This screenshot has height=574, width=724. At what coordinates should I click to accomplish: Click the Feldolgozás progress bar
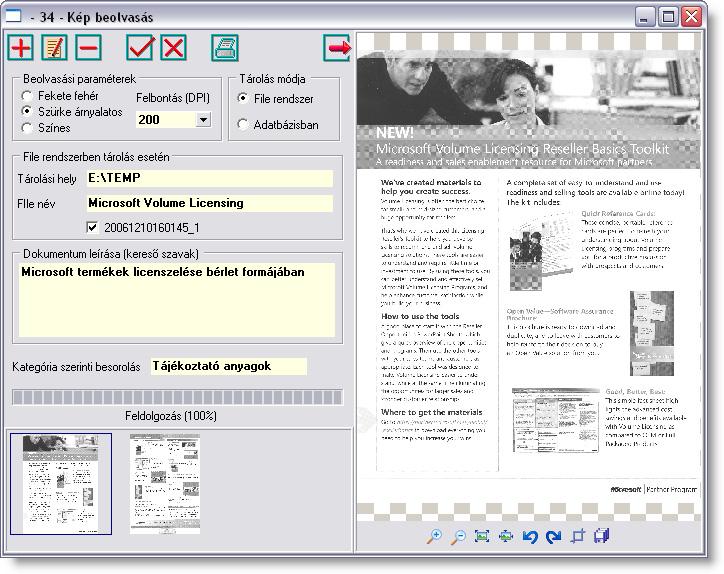[x=177, y=398]
